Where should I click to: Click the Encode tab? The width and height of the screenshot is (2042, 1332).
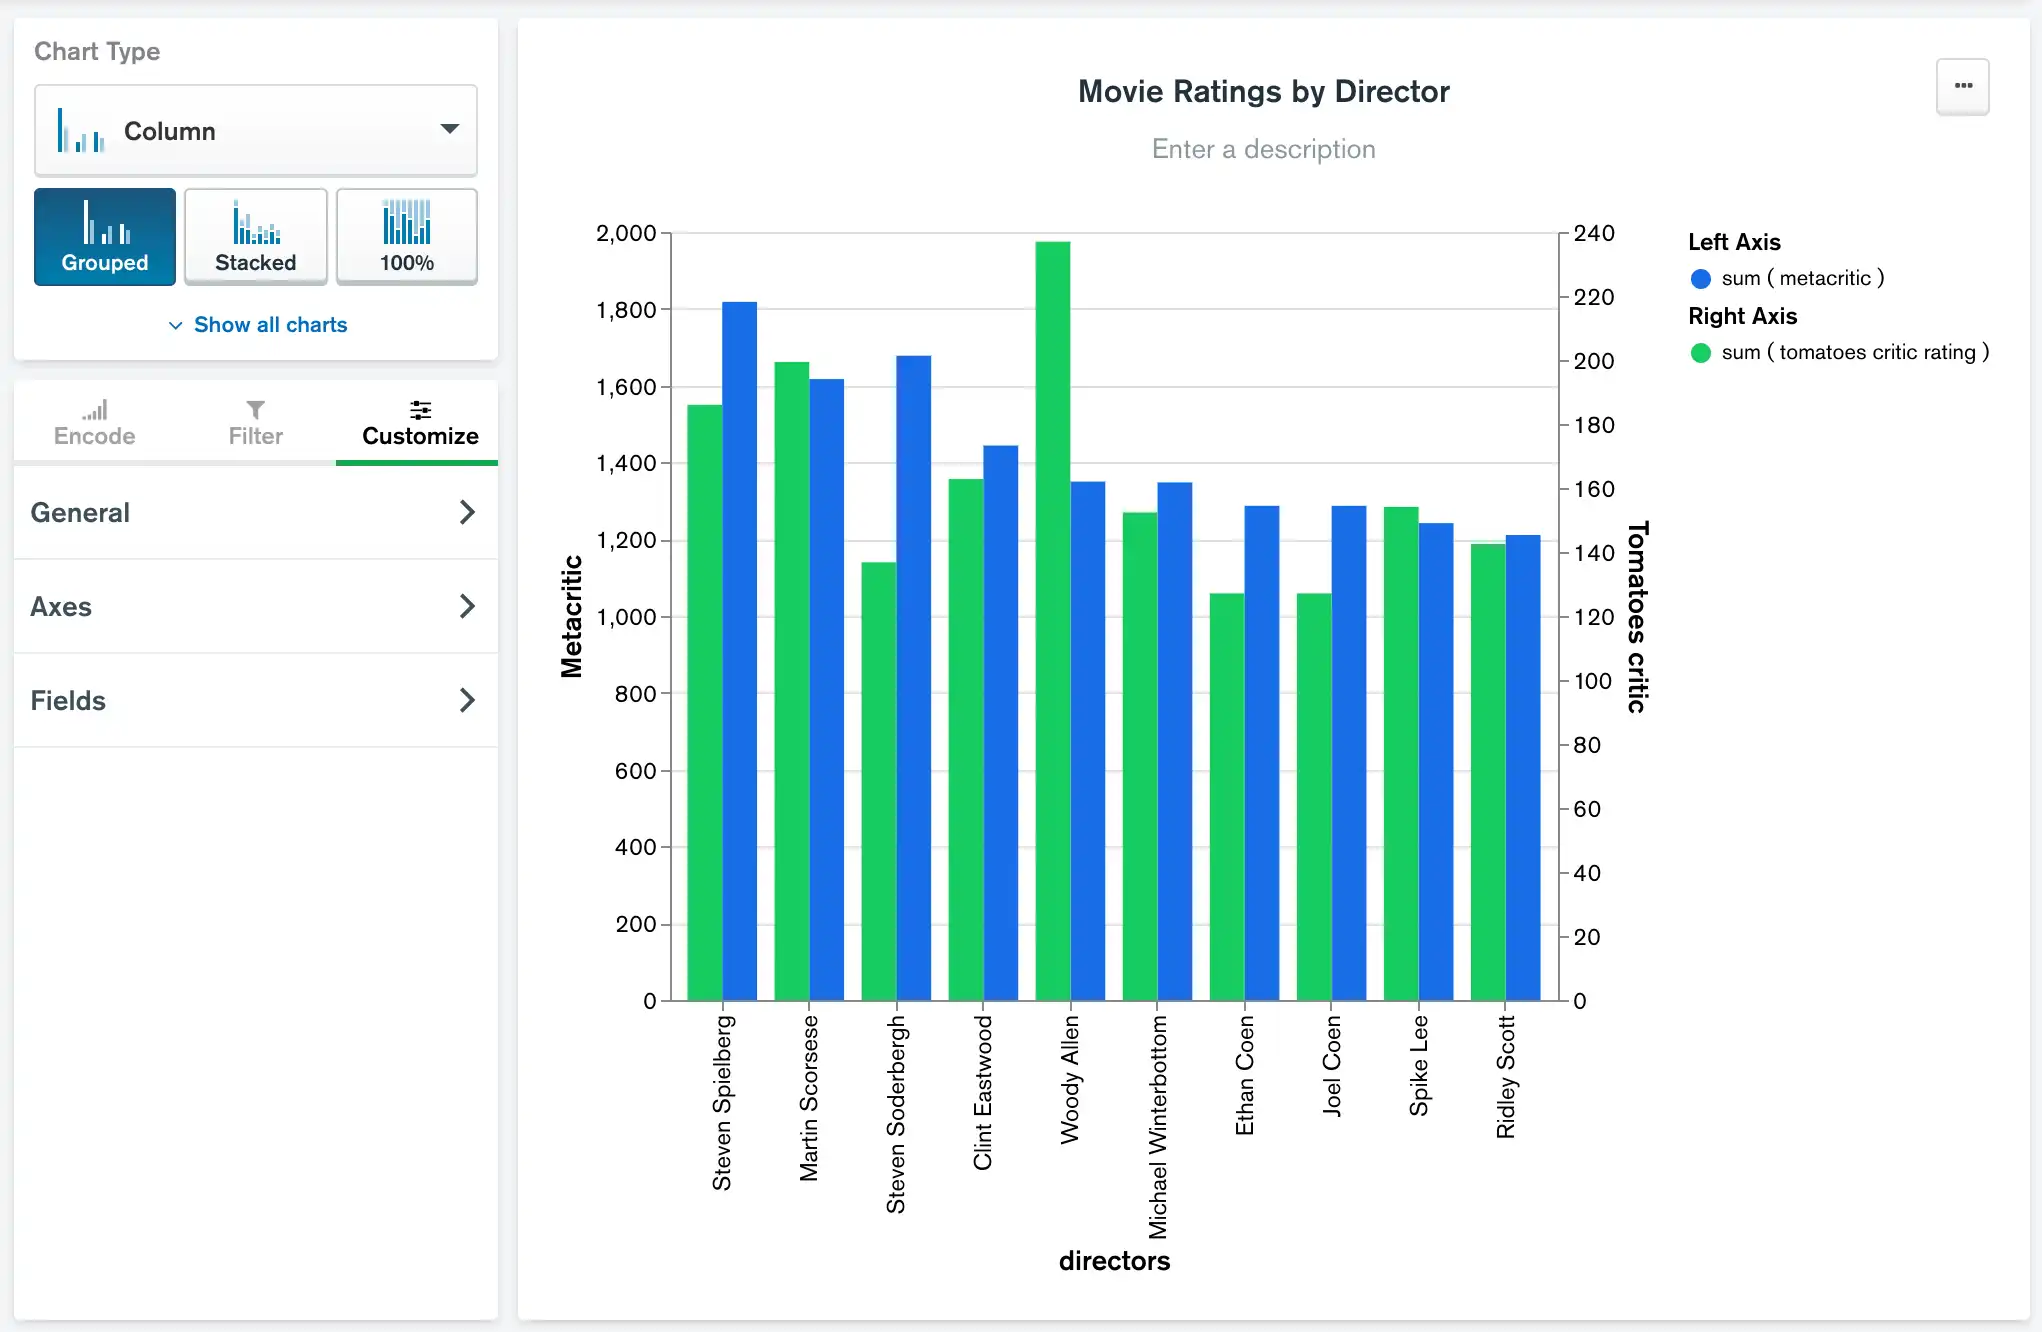click(92, 421)
